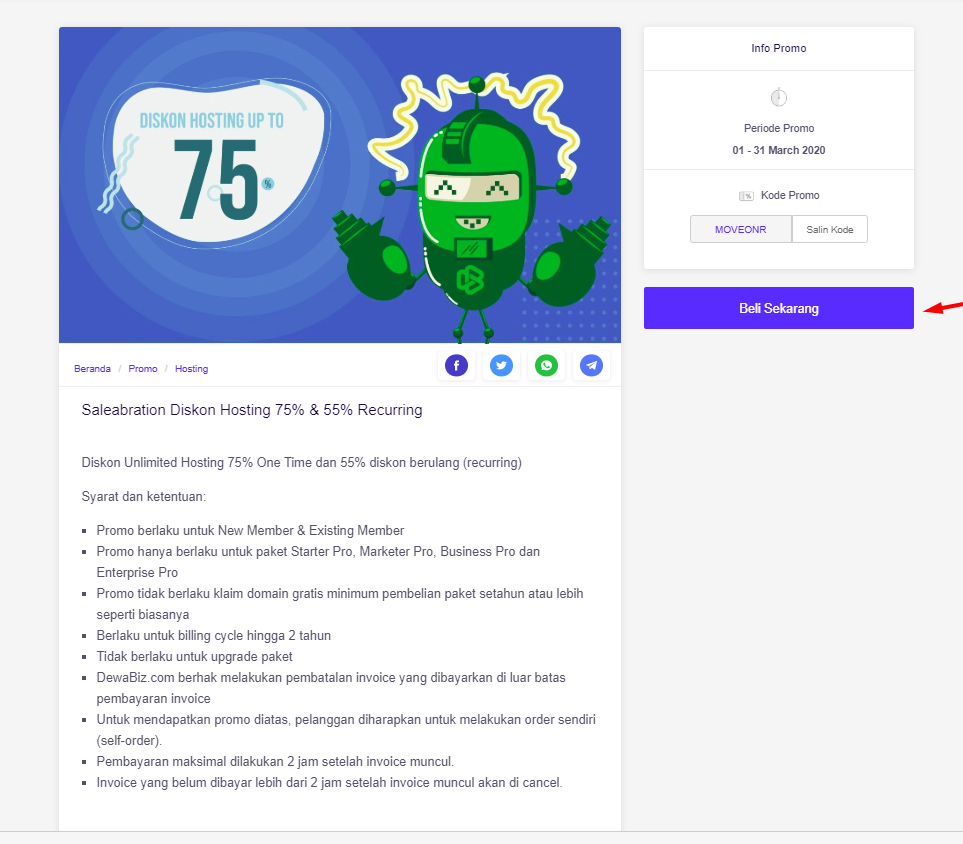Share promo on Facebook icon

pos(456,366)
